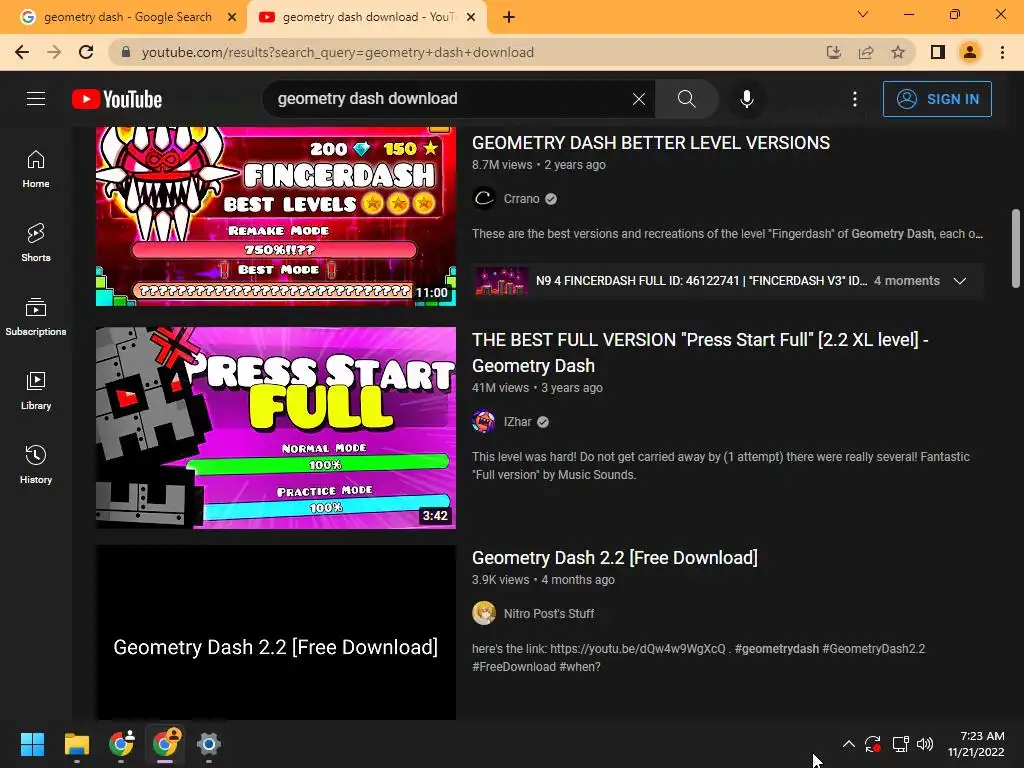The image size is (1024, 768).
Task: Click the magnifier search button
Action: click(x=686, y=99)
